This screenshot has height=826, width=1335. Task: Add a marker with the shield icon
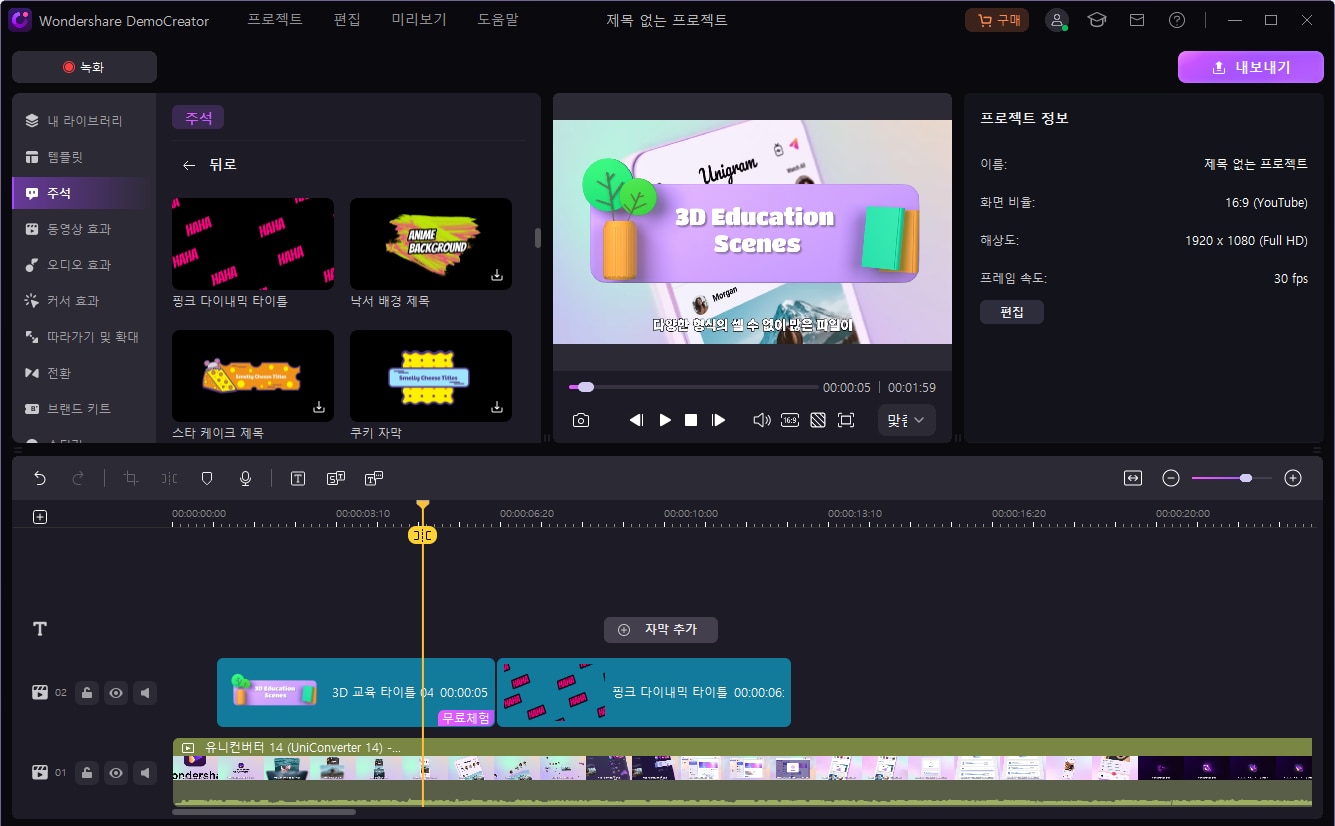tap(207, 479)
